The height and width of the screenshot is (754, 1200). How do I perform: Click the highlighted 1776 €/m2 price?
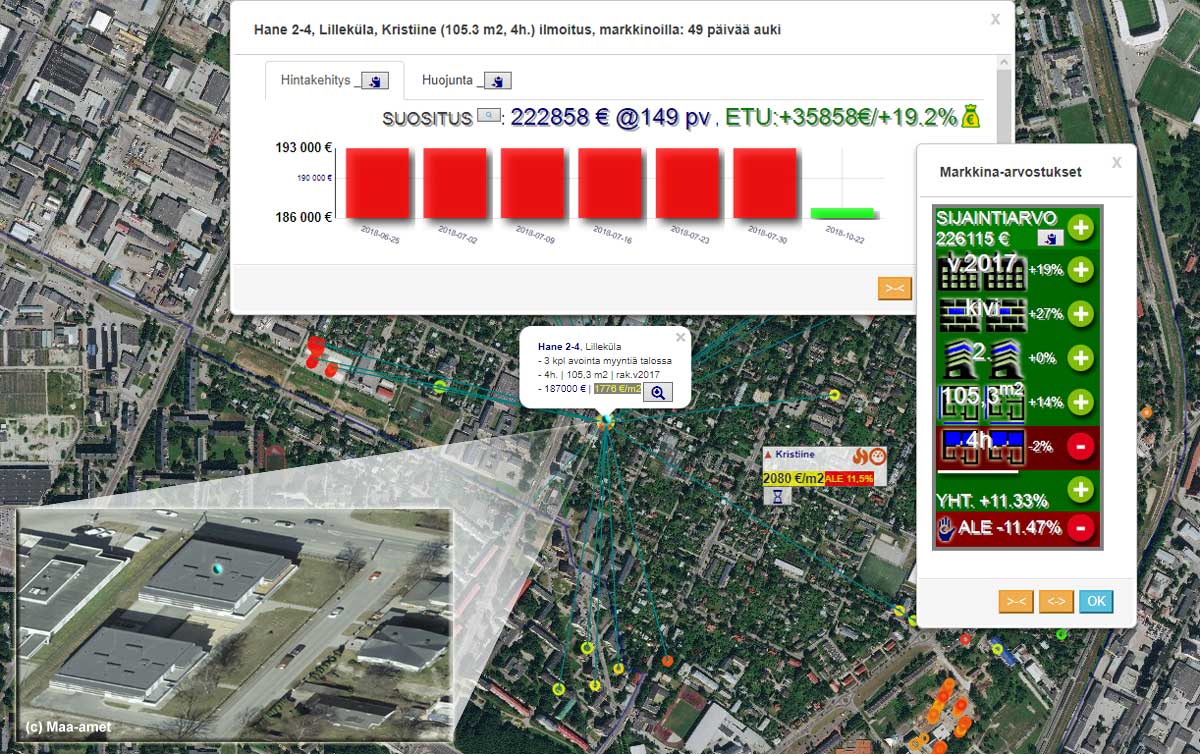[616, 388]
